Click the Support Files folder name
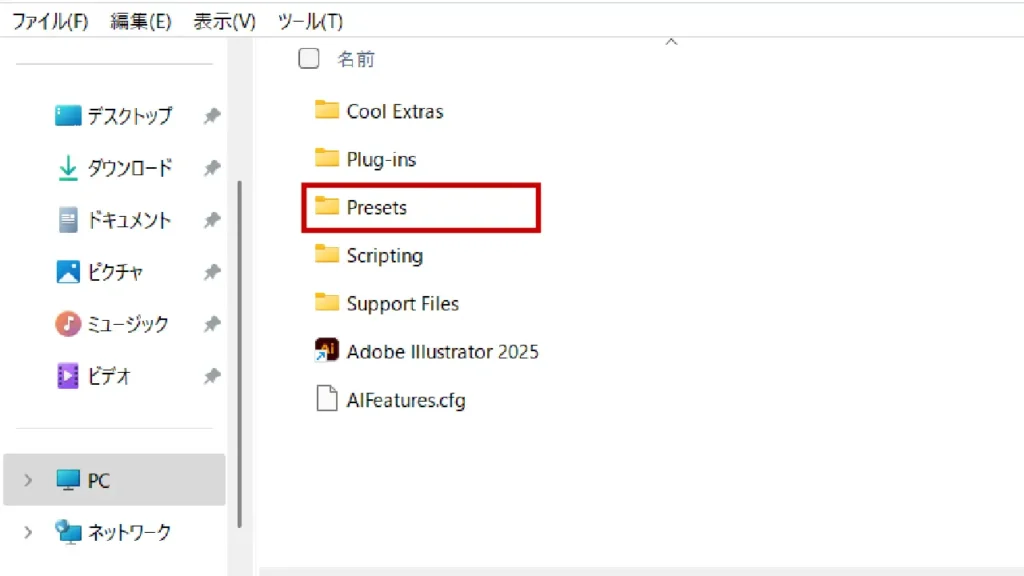This screenshot has height=576, width=1024. pyautogui.click(x=402, y=304)
